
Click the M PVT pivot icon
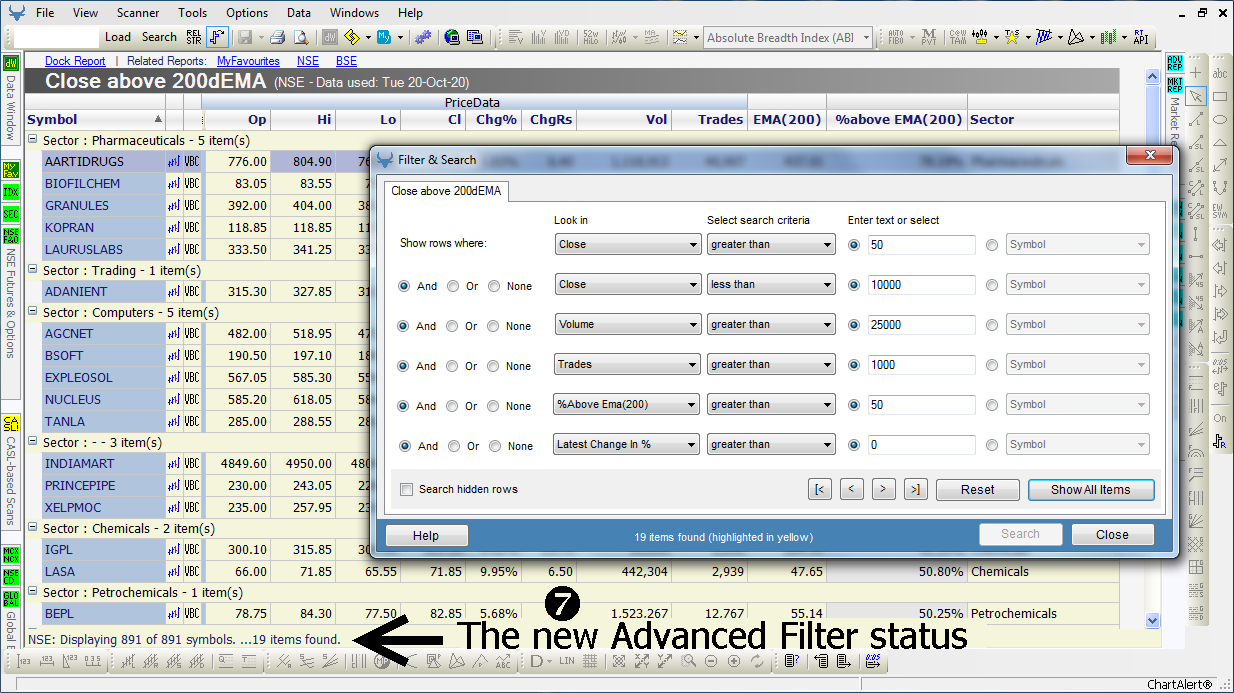(x=929, y=37)
